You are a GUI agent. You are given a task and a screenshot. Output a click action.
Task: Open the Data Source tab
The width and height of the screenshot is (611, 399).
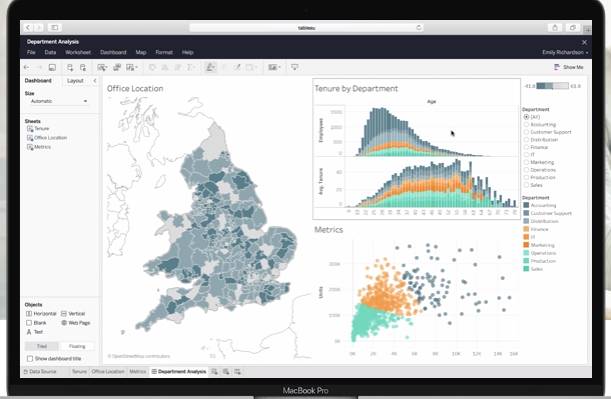40,372
